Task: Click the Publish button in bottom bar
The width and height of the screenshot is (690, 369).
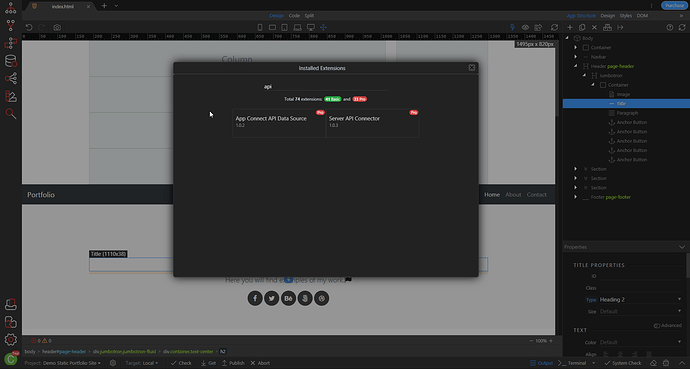Action: (233, 363)
